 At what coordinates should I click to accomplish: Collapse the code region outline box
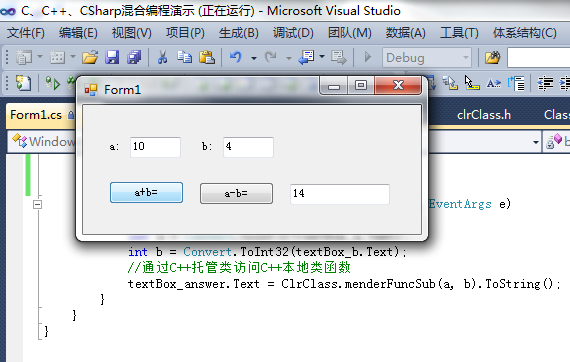click(37, 204)
